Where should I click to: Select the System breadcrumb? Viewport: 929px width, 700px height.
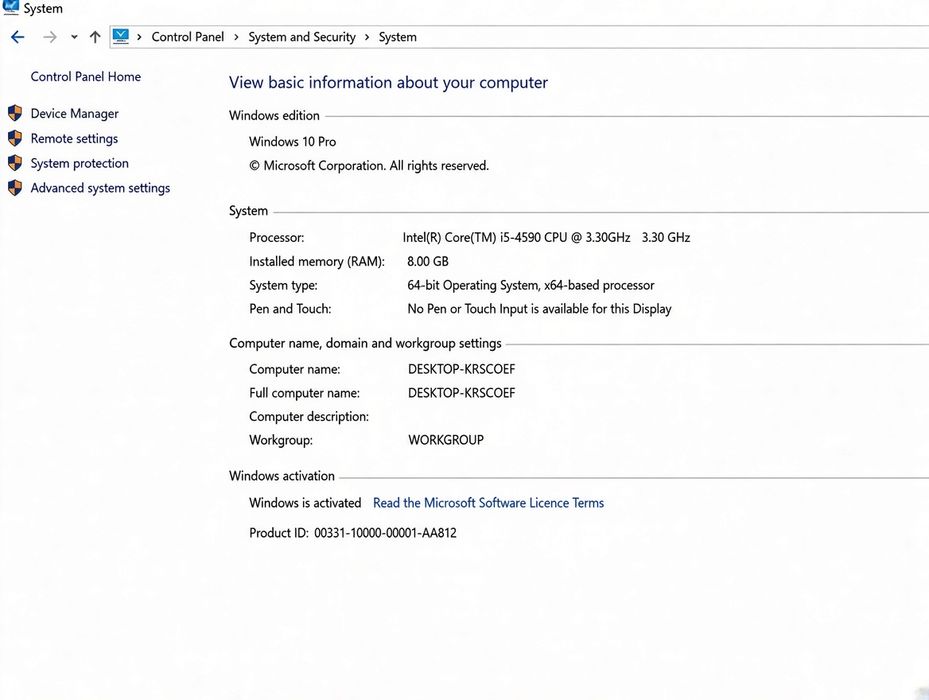[398, 37]
